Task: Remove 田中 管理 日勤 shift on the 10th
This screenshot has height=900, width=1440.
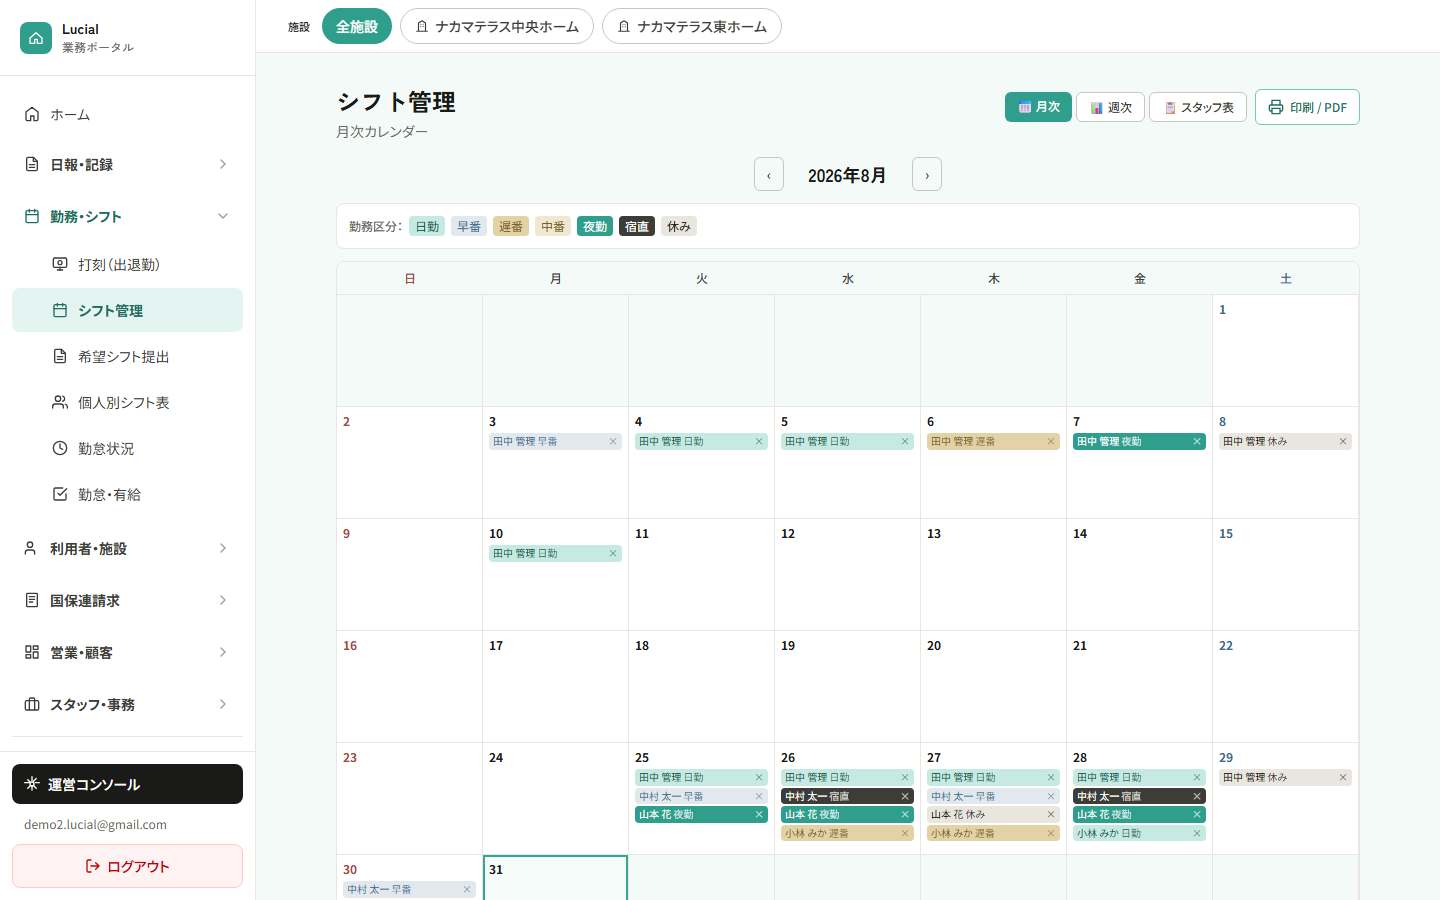Action: [613, 553]
